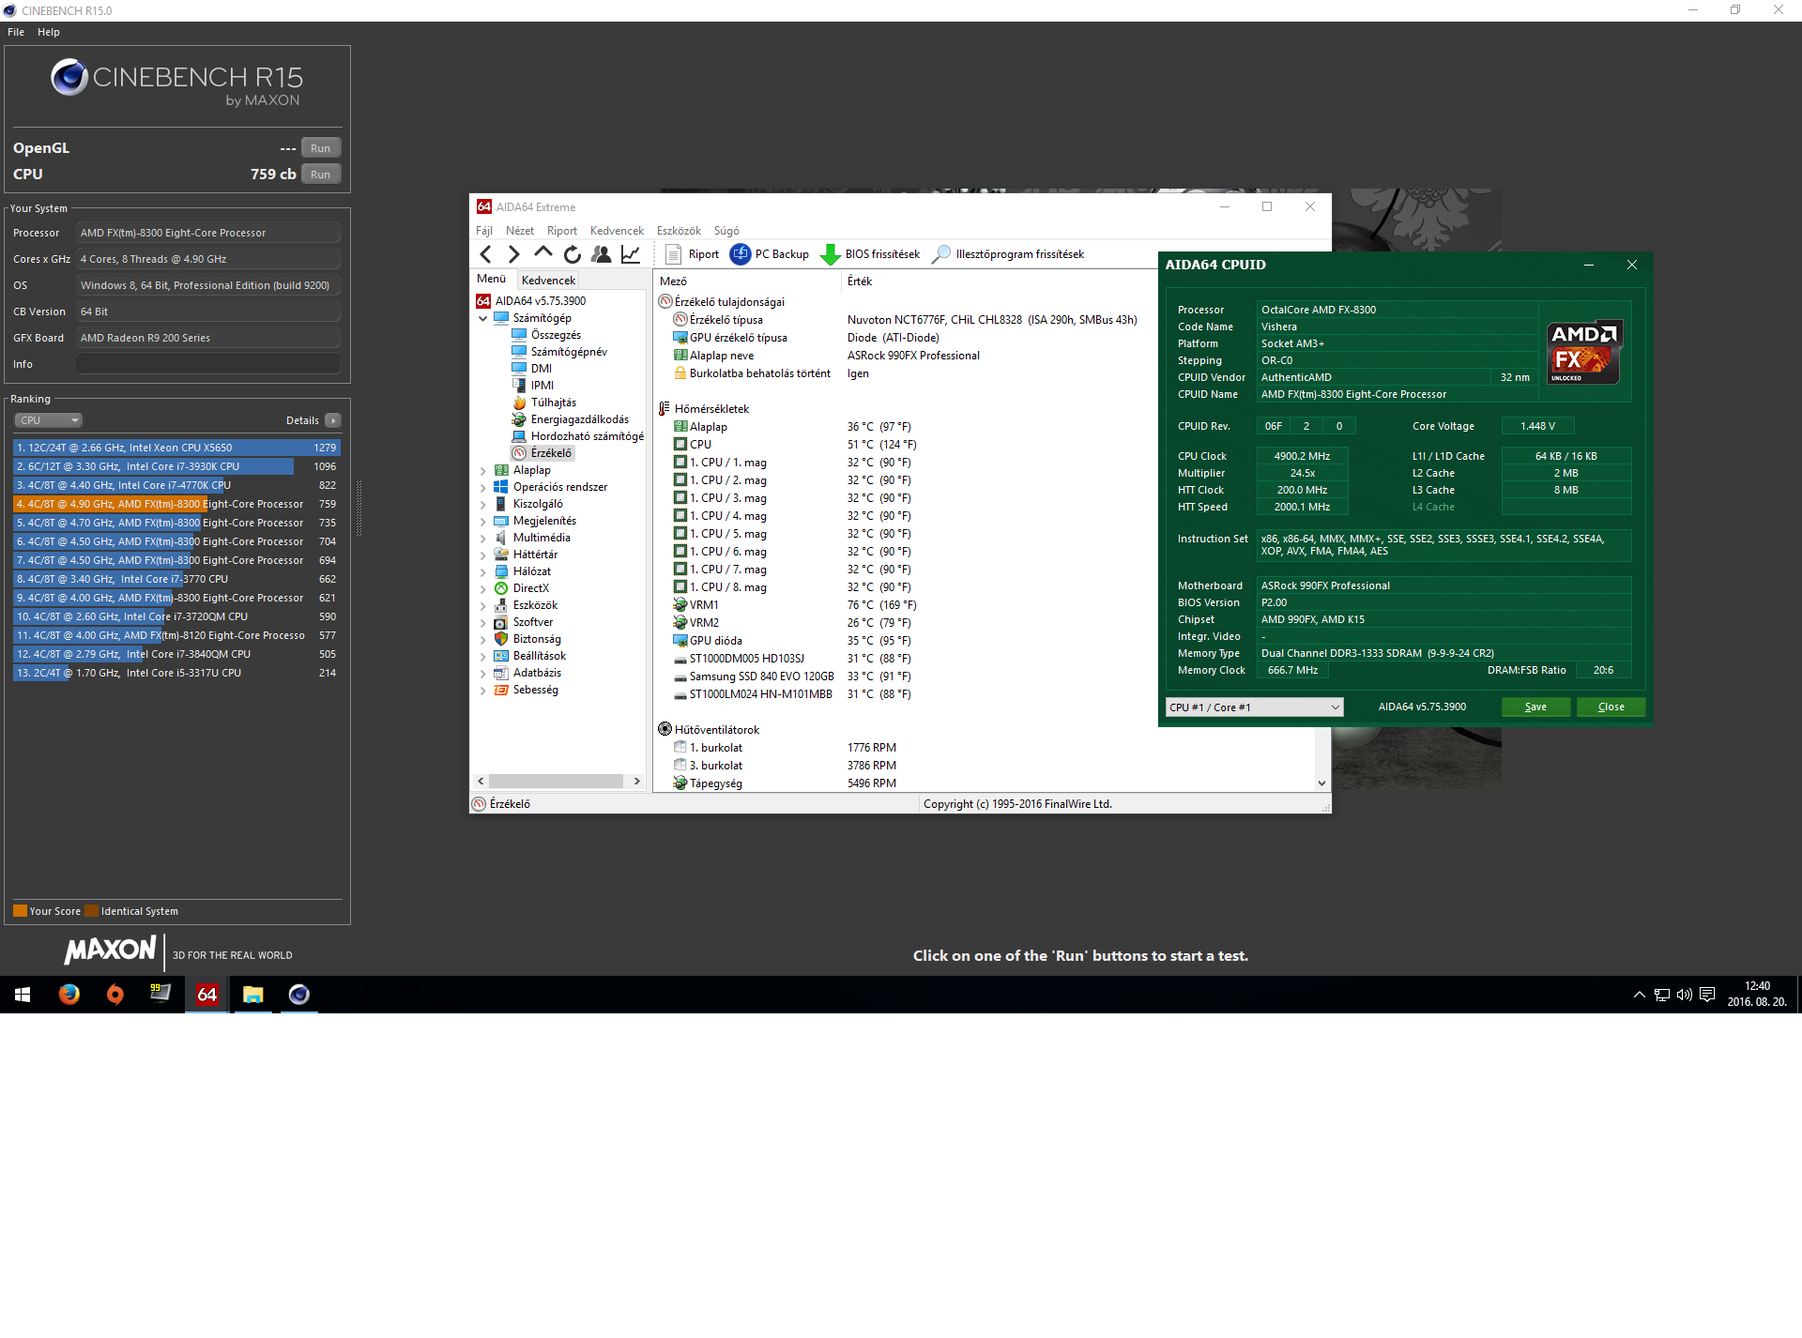Select the IPMI tree item
This screenshot has height=1338, width=1802.
542,386
